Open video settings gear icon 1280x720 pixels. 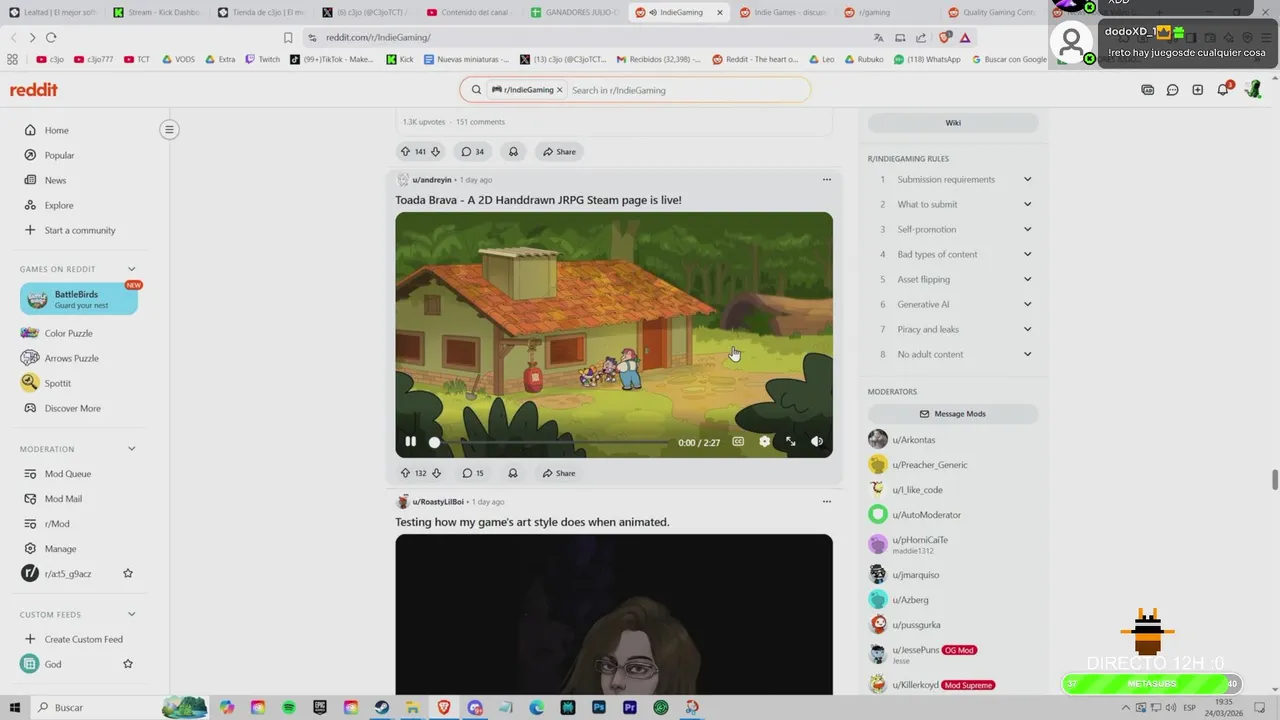765,442
